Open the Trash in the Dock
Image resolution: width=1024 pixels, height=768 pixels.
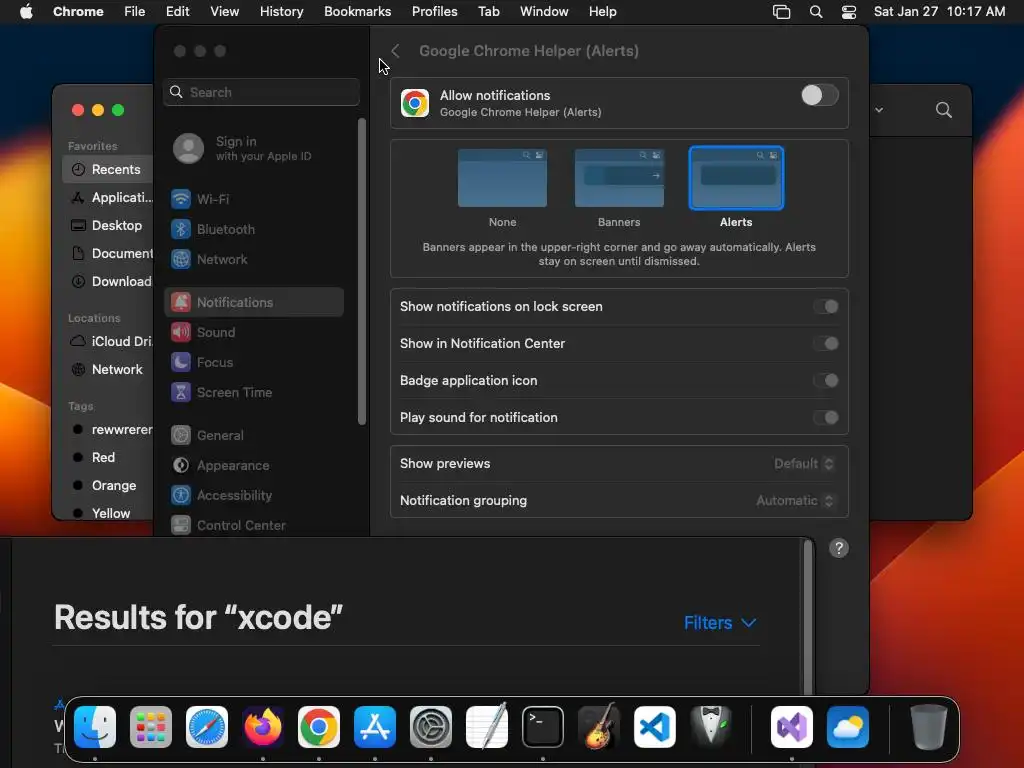pyautogui.click(x=928, y=727)
